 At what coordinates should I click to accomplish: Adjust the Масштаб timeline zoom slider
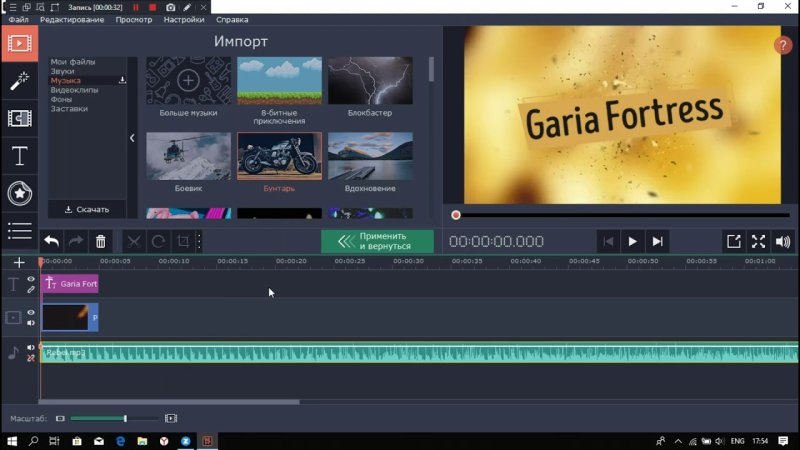click(x=124, y=418)
